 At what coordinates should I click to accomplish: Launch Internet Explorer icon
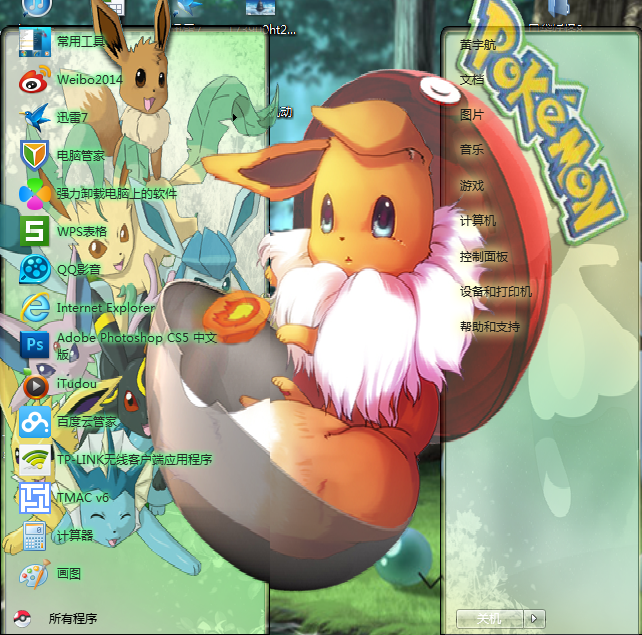tap(36, 307)
